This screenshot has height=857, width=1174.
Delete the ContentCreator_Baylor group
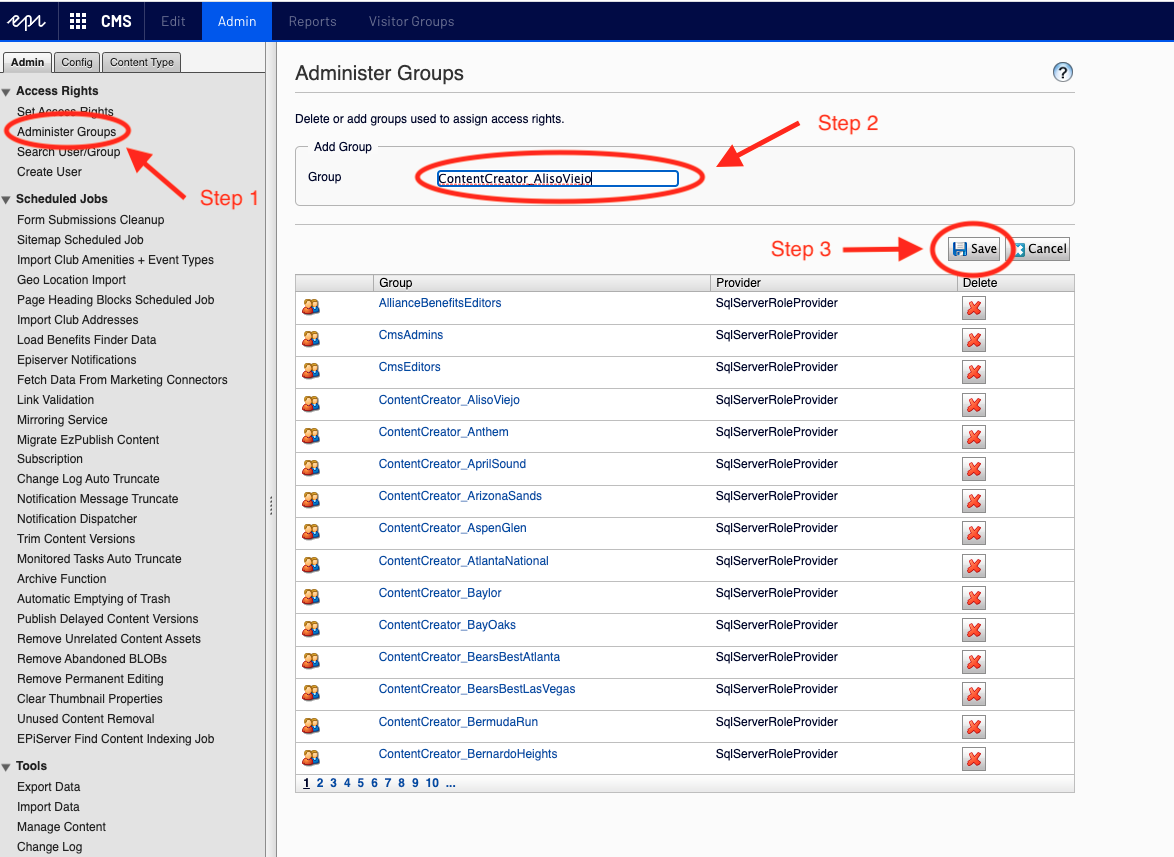[973, 598]
